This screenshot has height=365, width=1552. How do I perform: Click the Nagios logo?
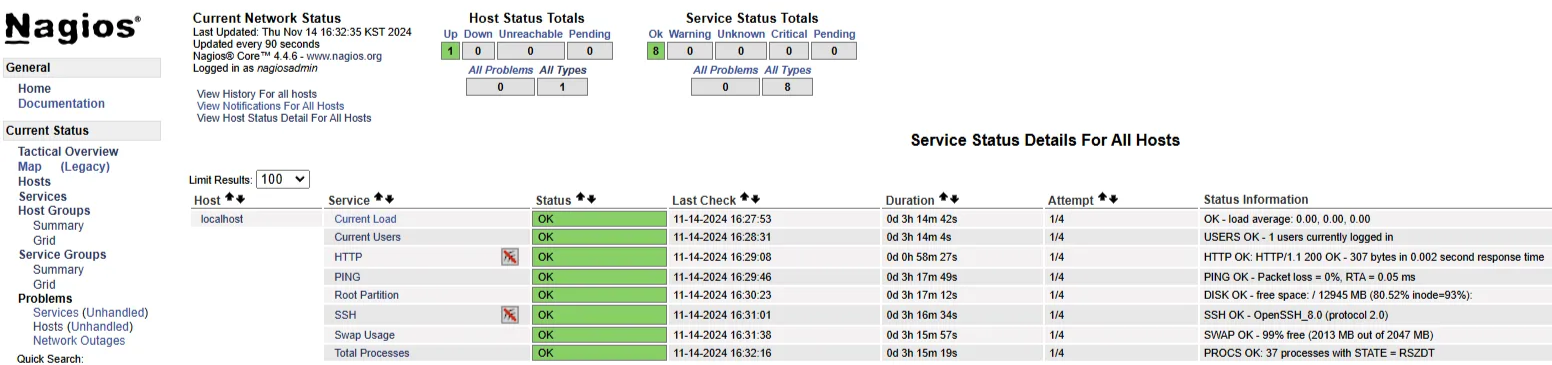pyautogui.click(x=72, y=27)
